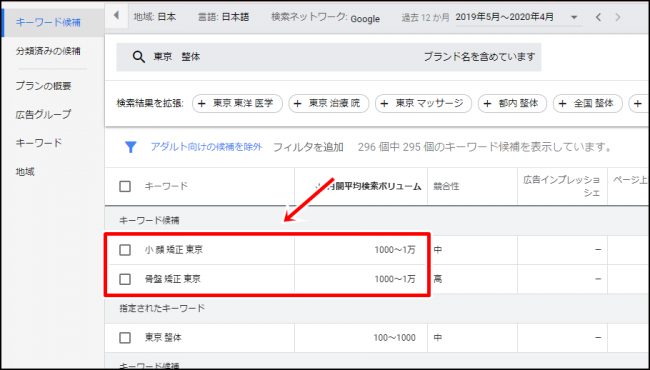
Task: Open キーワード in the sidebar
Action: [39, 143]
